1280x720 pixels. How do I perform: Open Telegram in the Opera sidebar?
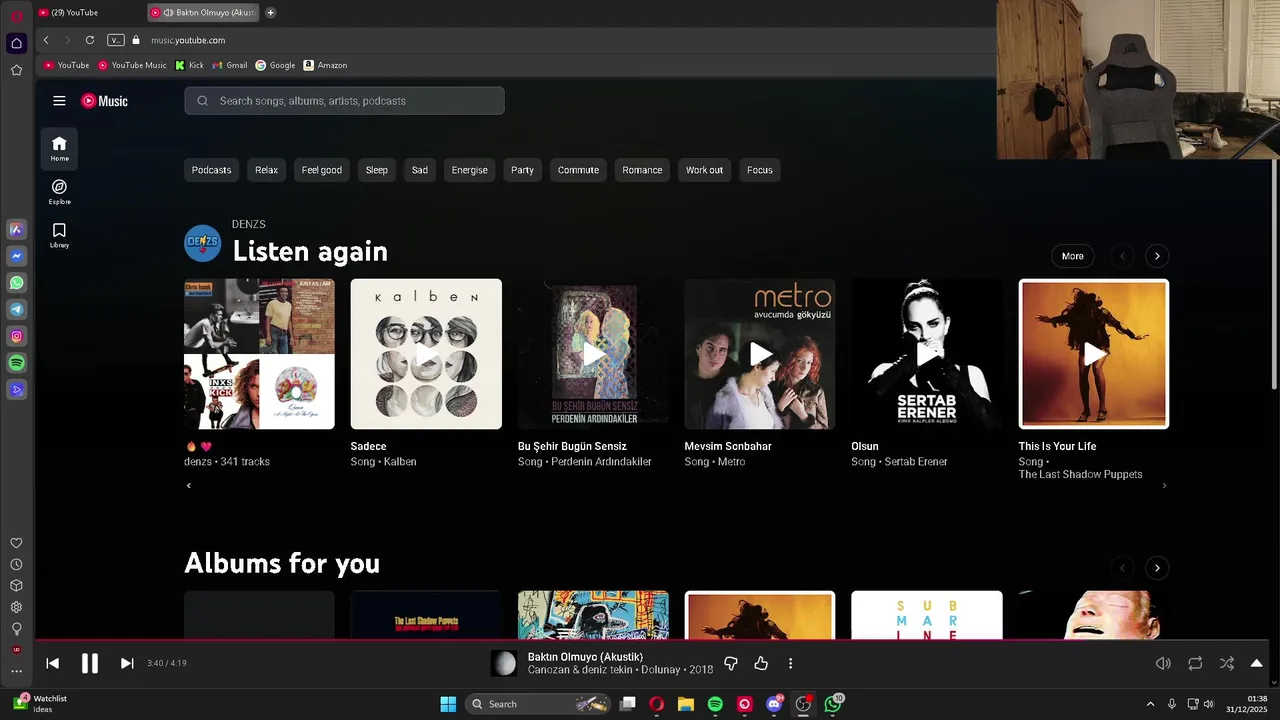coord(16,310)
